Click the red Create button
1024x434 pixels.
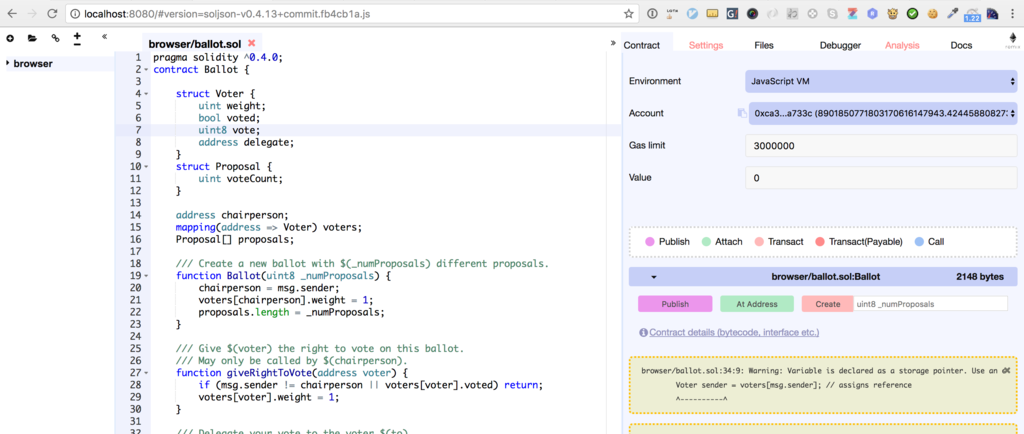[x=827, y=304]
